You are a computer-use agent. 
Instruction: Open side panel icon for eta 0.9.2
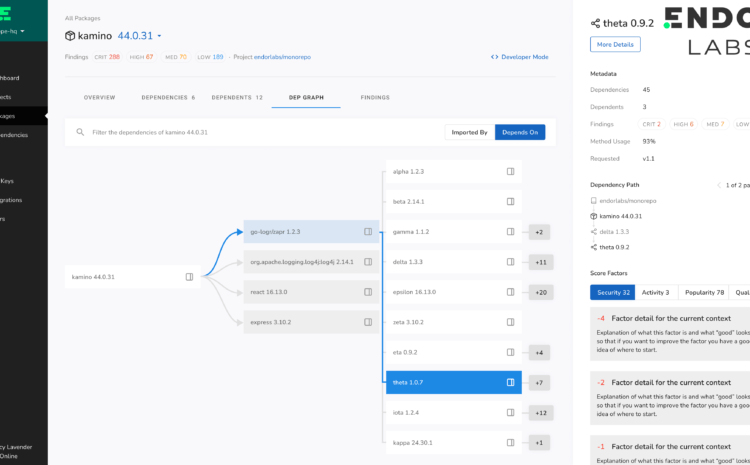coord(510,352)
